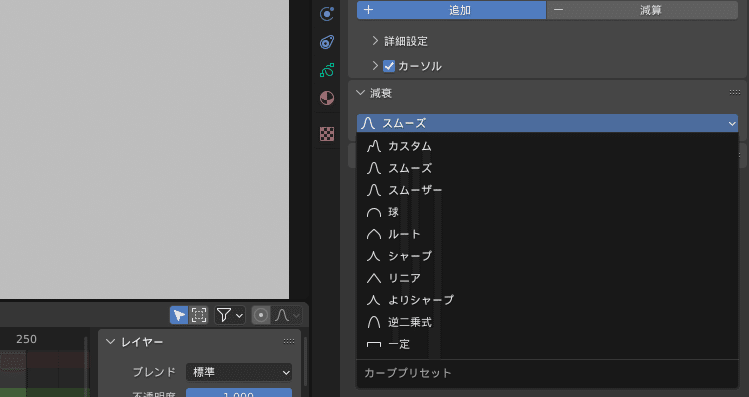Click frame 250 on the timeline
The height and width of the screenshot is (397, 749).
[26, 339]
